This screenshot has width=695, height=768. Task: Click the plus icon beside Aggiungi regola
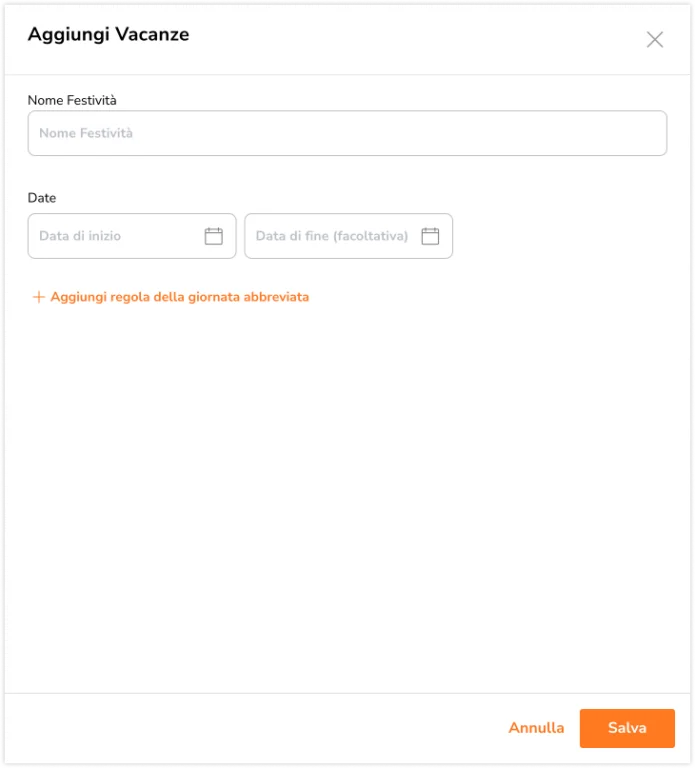pyautogui.click(x=39, y=297)
